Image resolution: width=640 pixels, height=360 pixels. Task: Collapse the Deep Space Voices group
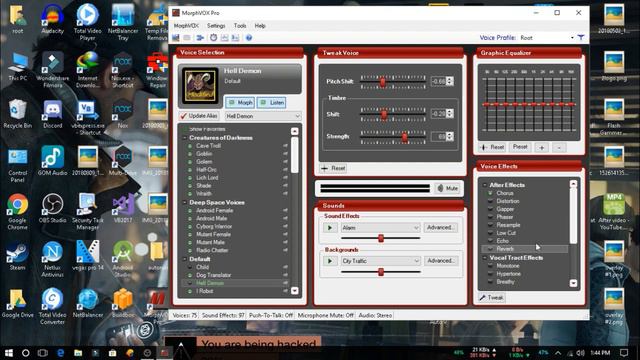tap(184, 202)
